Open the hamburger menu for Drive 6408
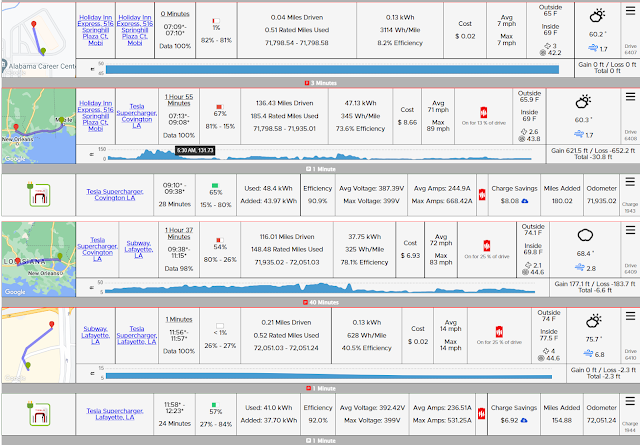The image size is (640, 445). point(630,96)
